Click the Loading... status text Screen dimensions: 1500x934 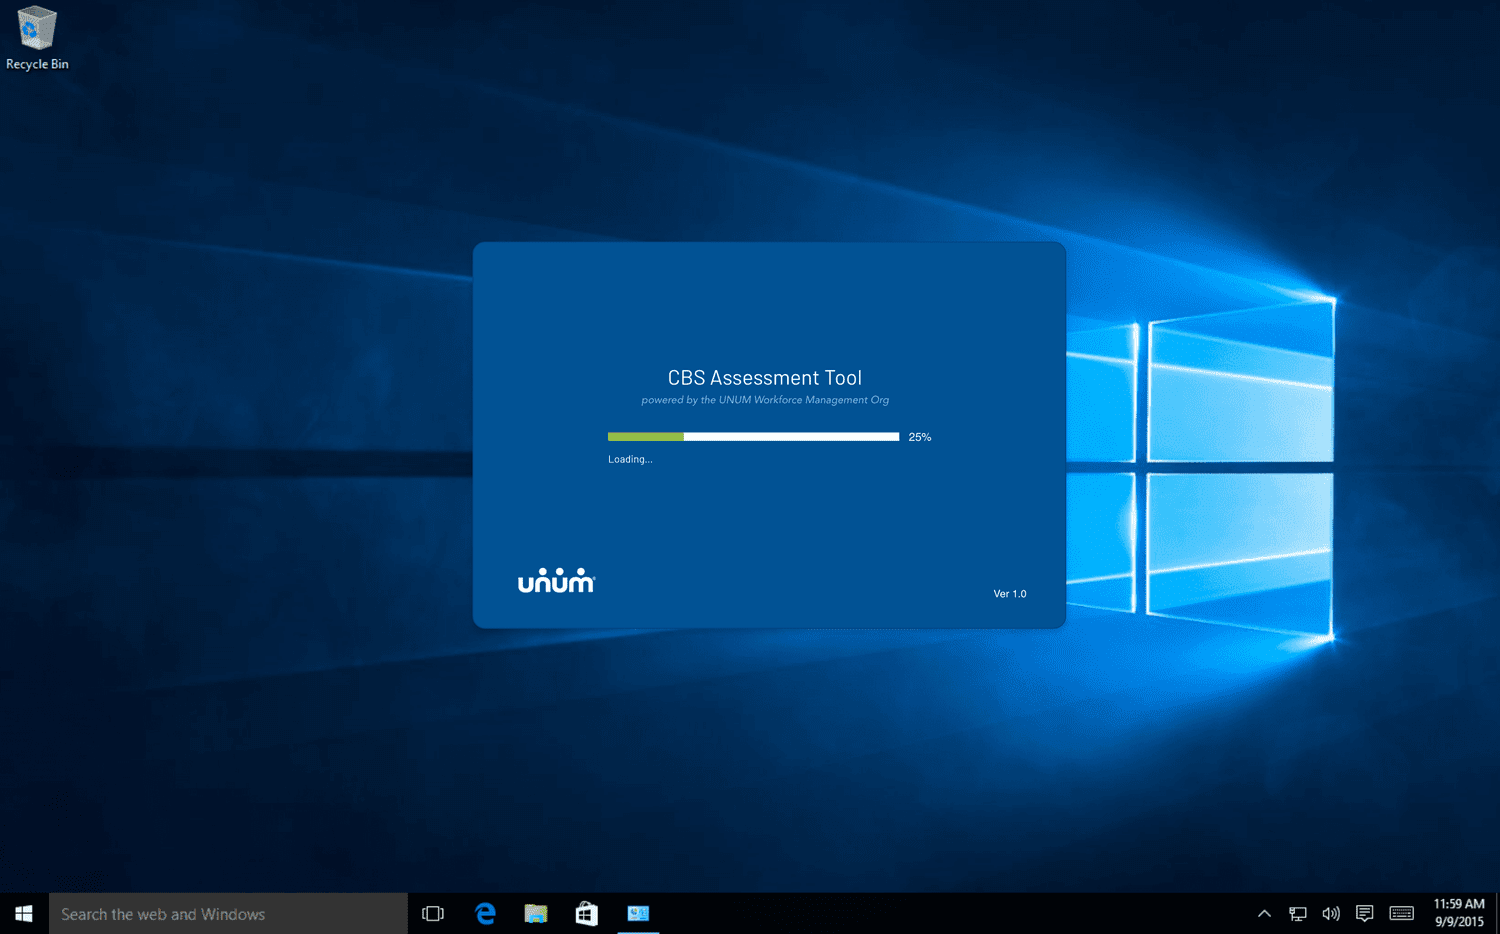click(x=630, y=459)
